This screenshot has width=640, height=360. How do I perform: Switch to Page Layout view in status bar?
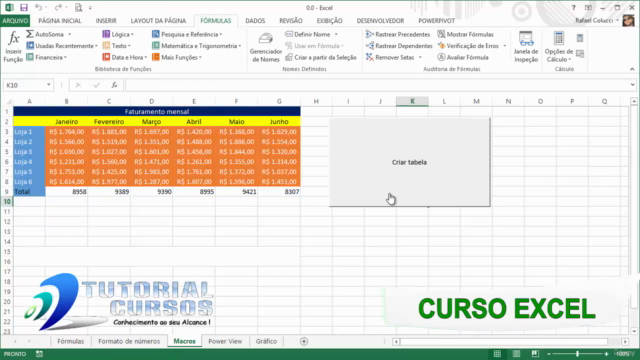pyautogui.click(x=516, y=354)
